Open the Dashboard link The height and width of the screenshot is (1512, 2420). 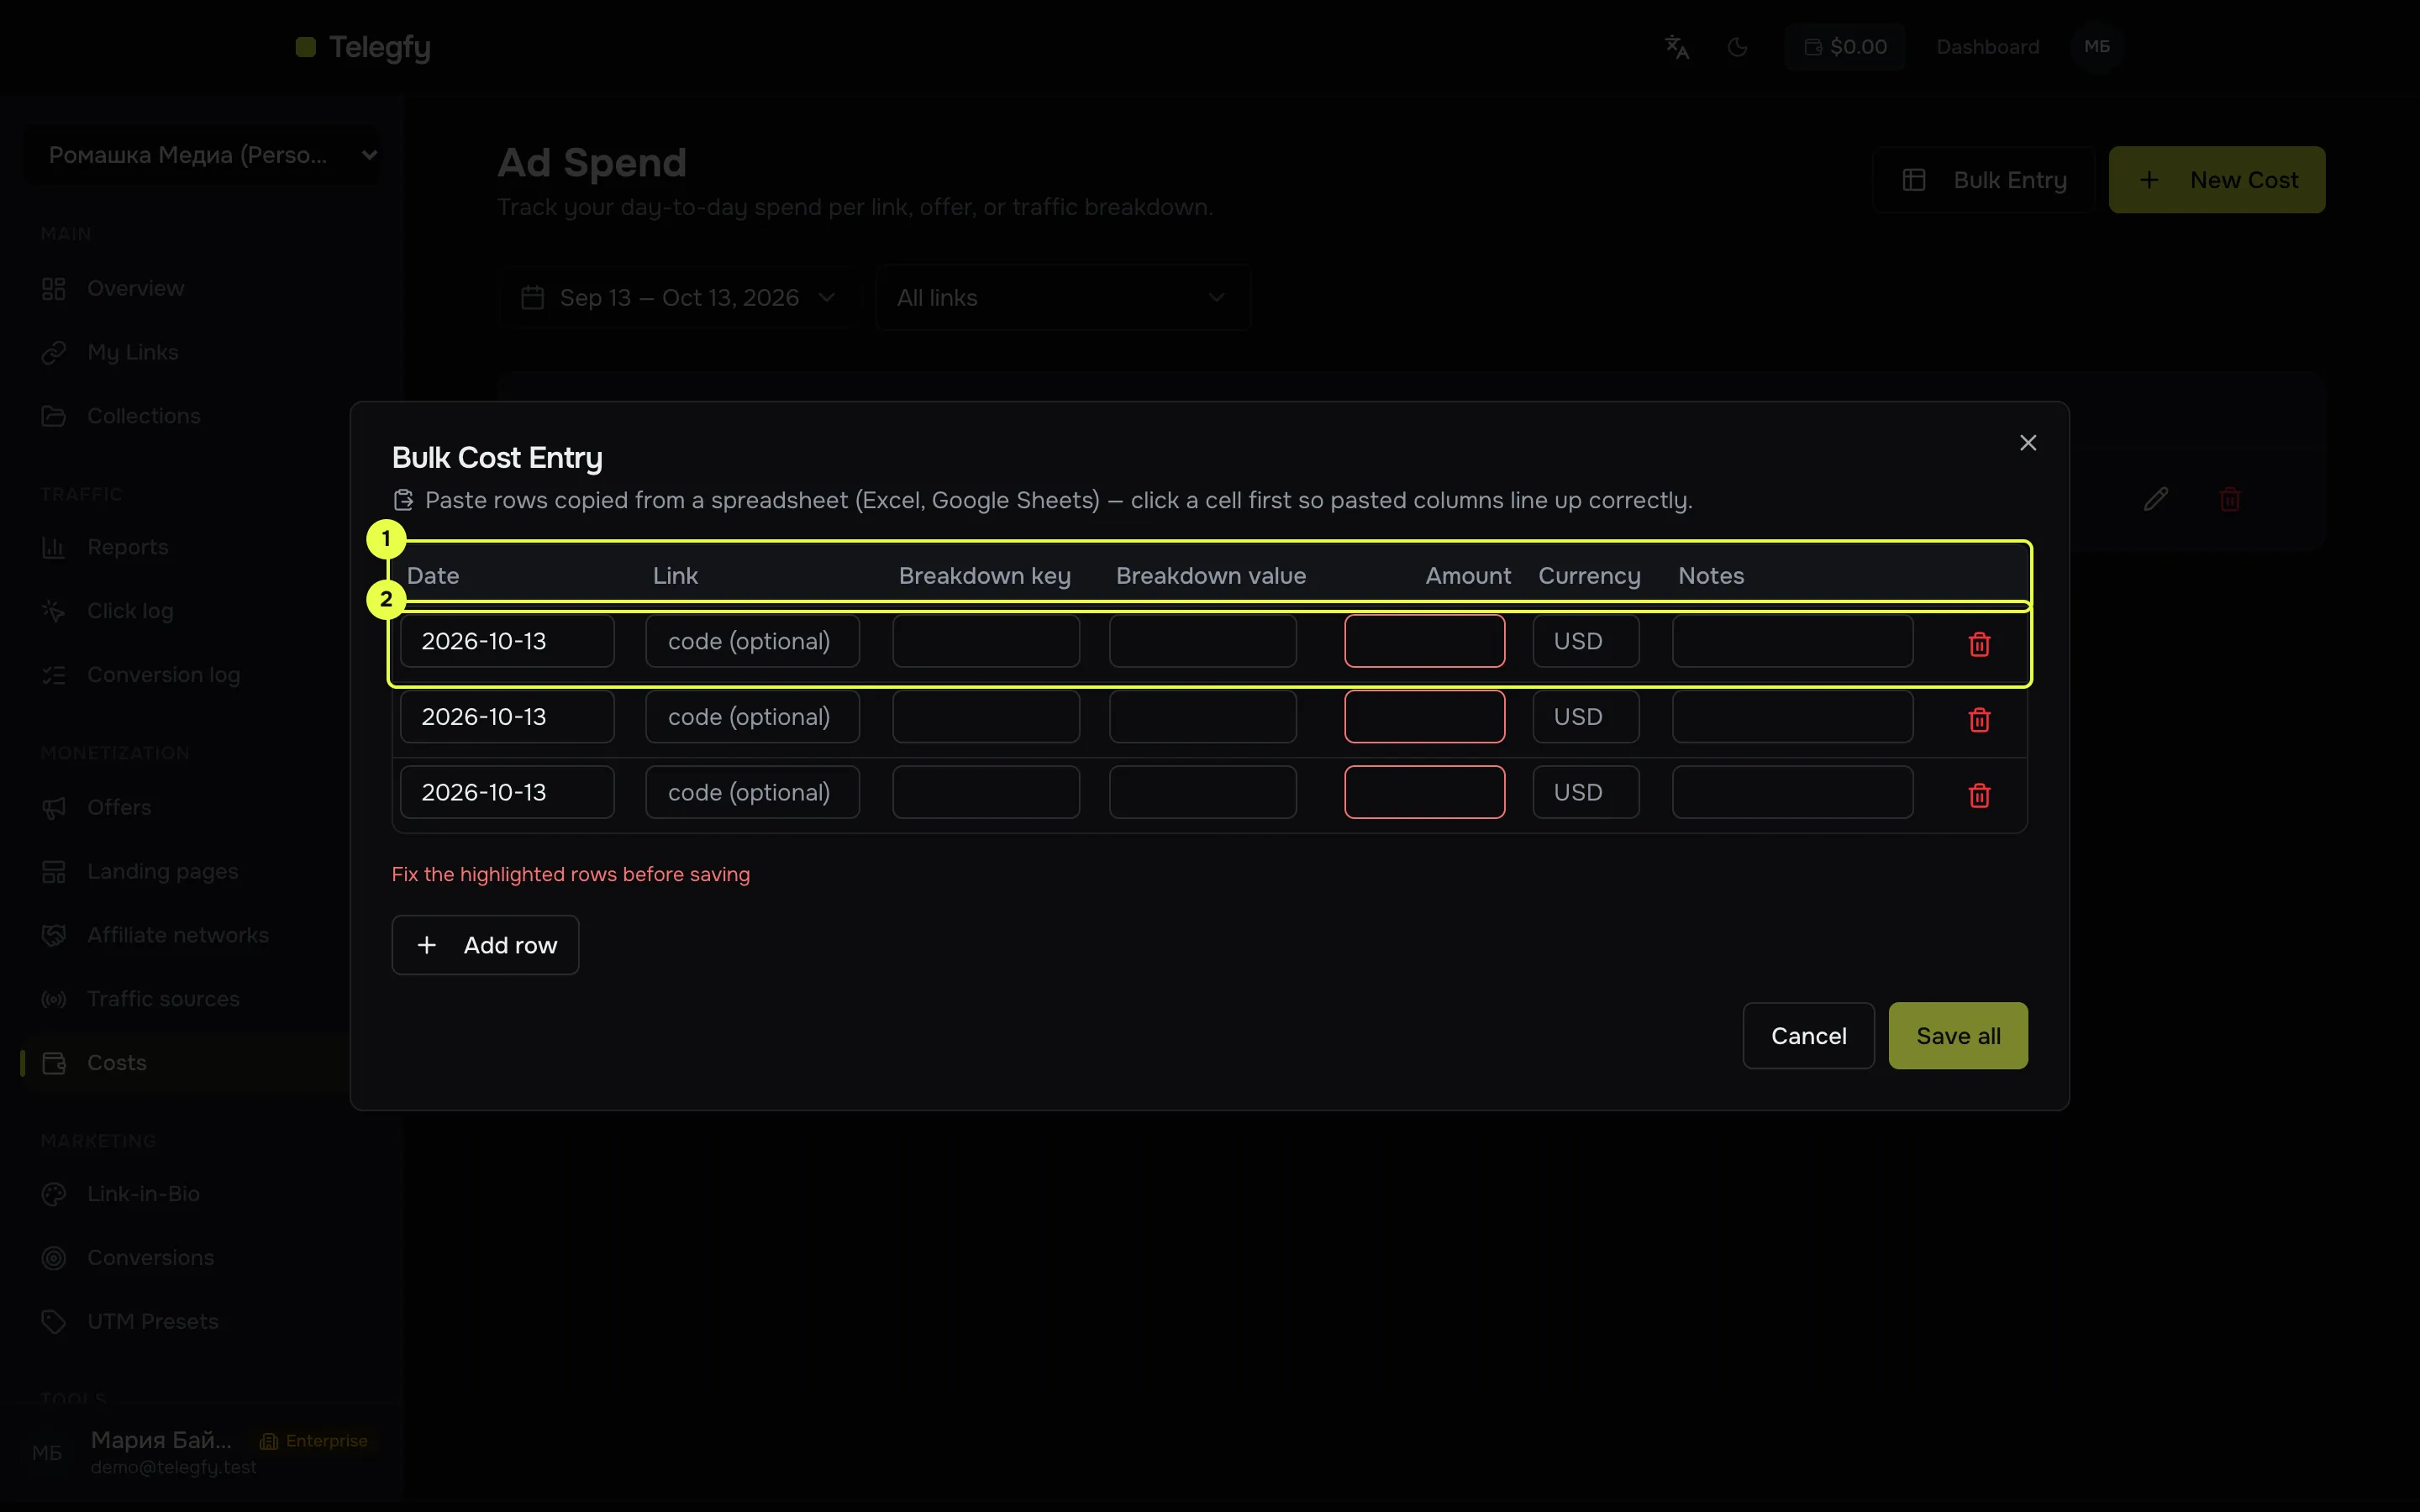(1987, 47)
